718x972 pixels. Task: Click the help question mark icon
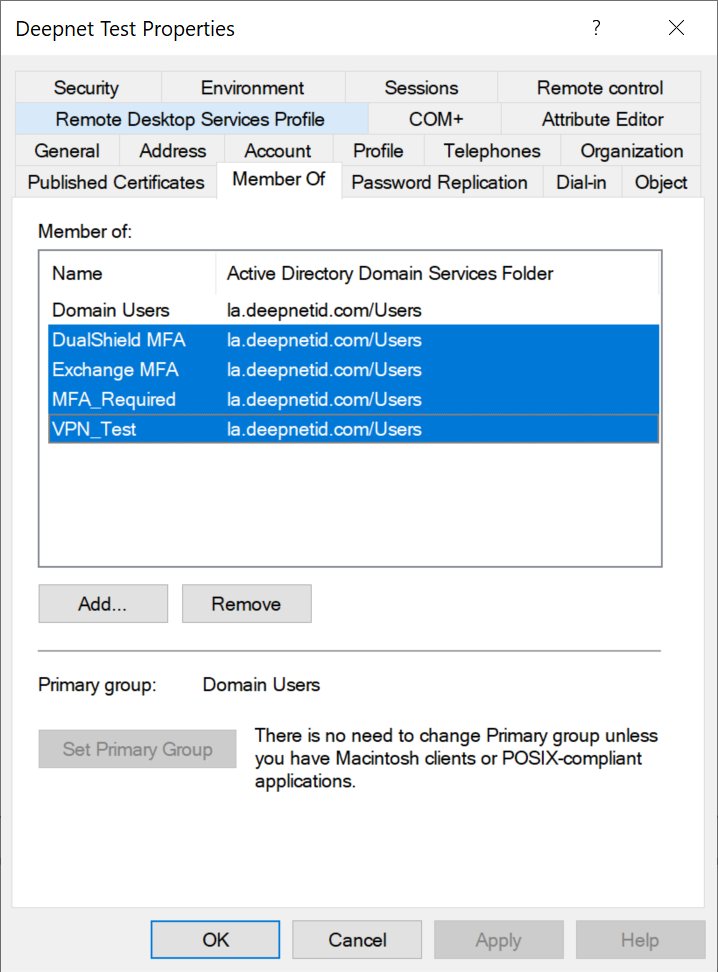[x=596, y=28]
